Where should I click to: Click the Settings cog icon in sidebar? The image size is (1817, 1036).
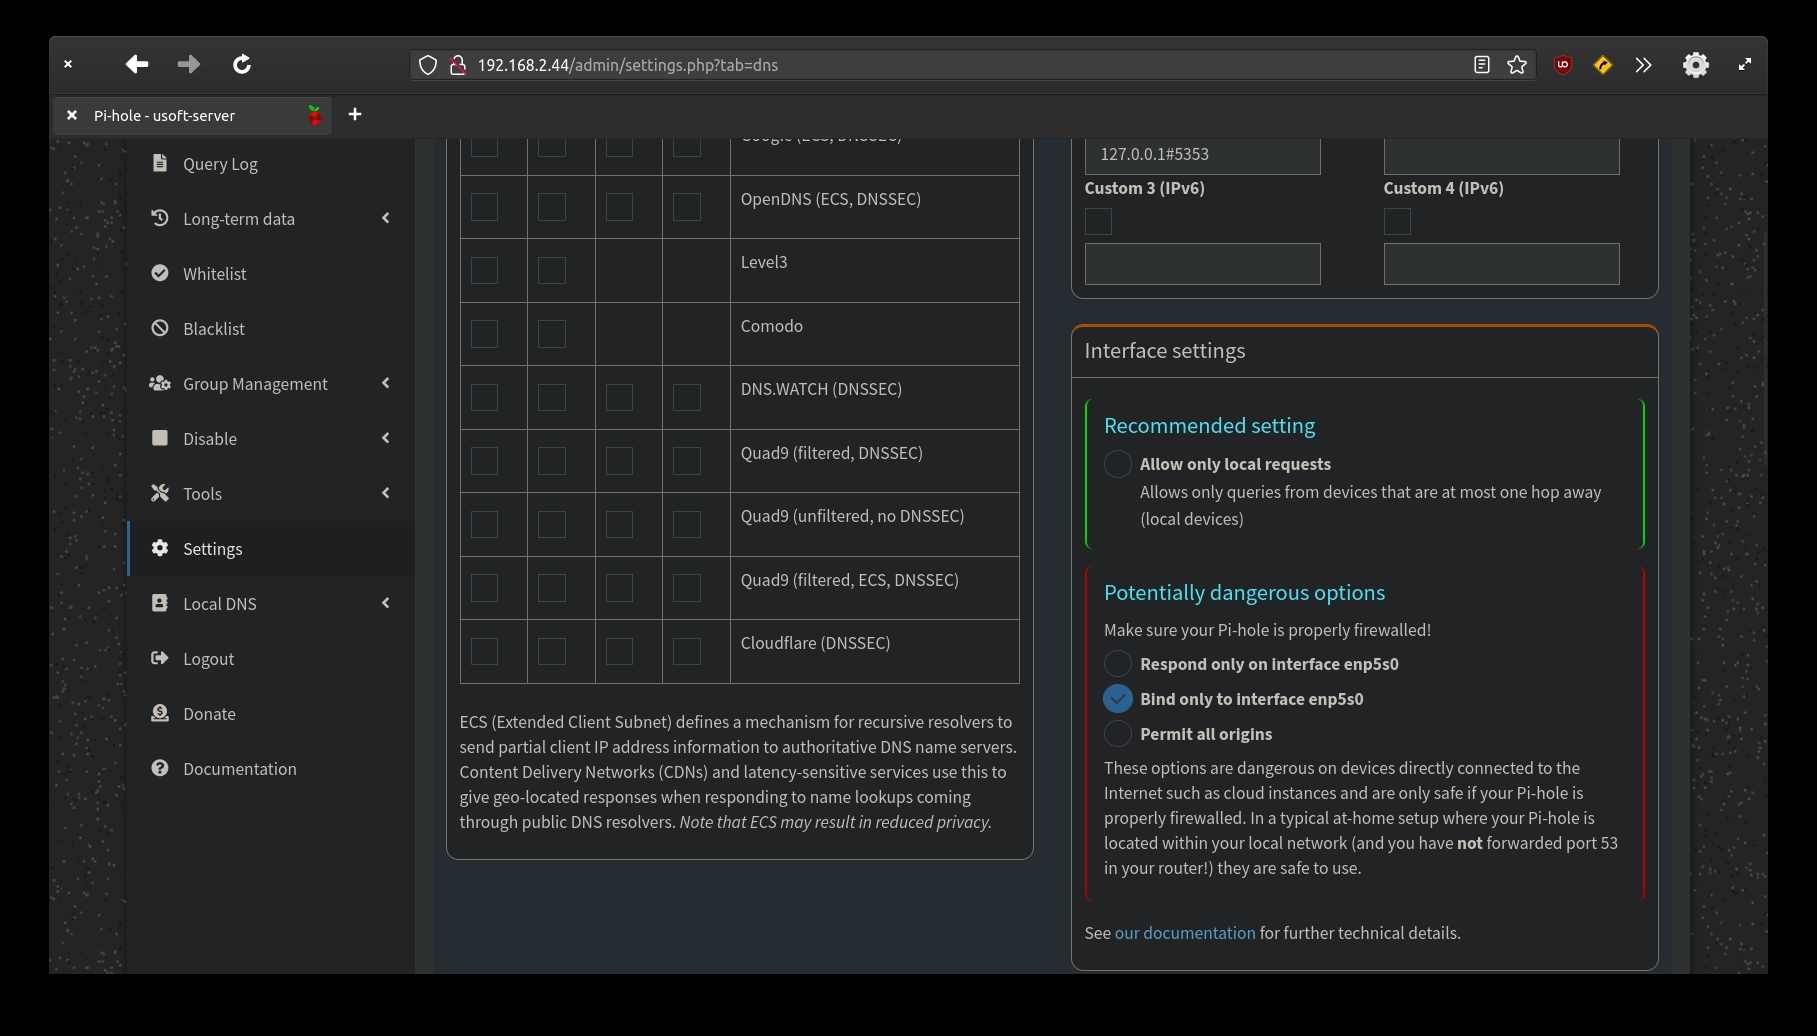tap(160, 548)
